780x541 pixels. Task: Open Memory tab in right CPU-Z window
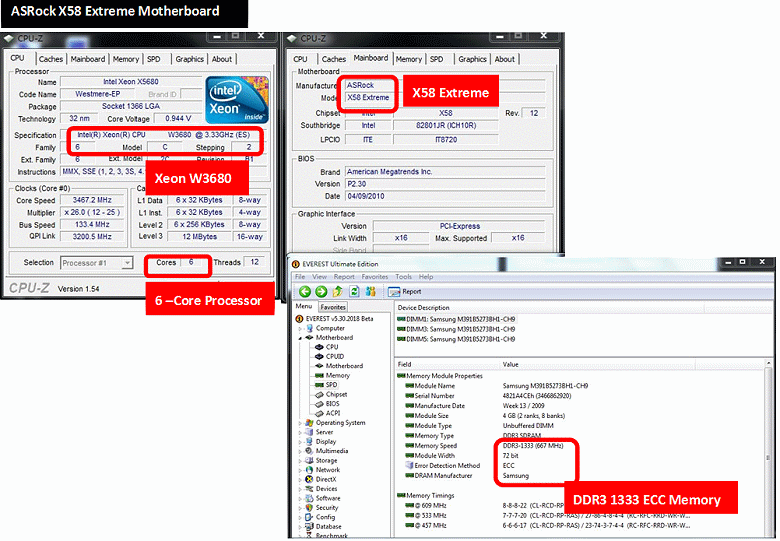(408, 59)
